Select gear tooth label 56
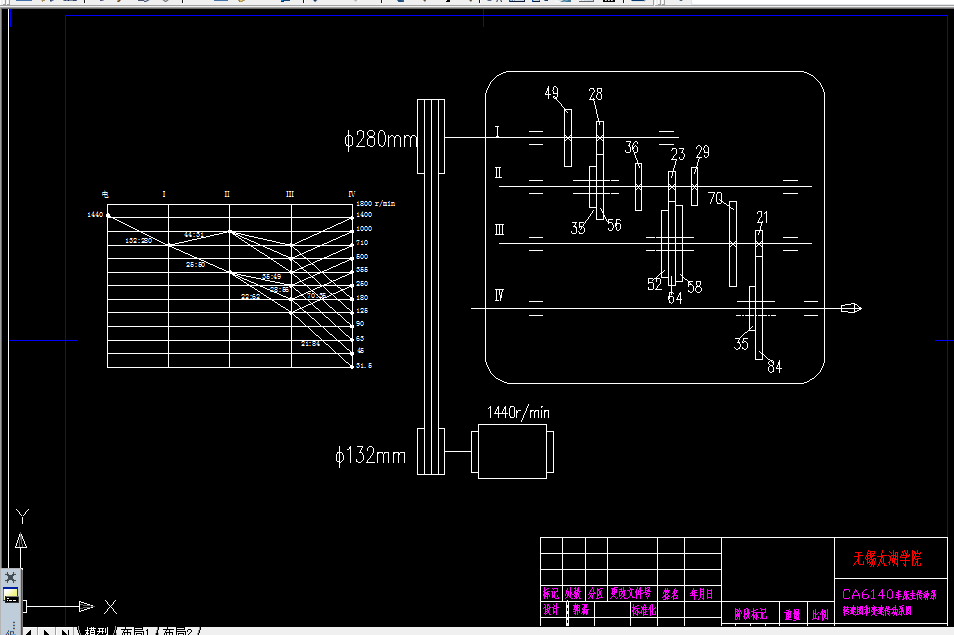The height and width of the screenshot is (635, 954). pyautogui.click(x=615, y=225)
